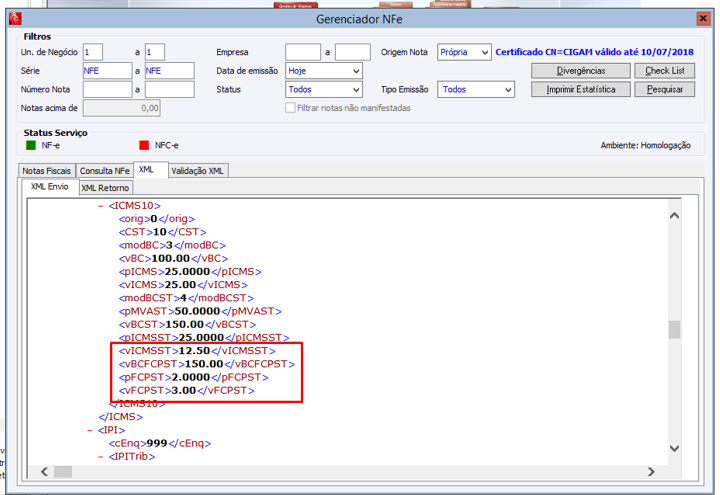Click the XML scroll up arrow
Image resolution: width=720 pixels, height=495 pixels.
pos(674,215)
